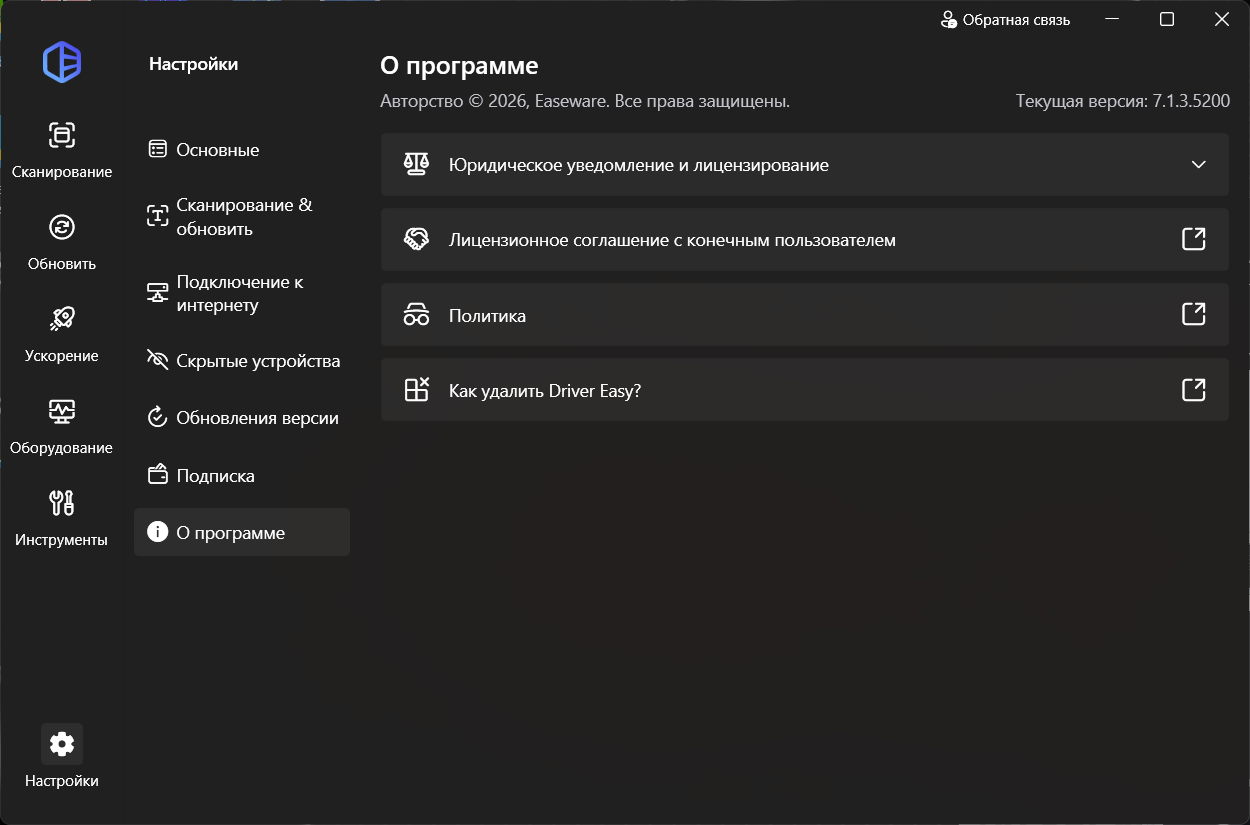Open external link icon for Как удалить Driver Easy
The height and width of the screenshot is (825, 1250).
1193,389
